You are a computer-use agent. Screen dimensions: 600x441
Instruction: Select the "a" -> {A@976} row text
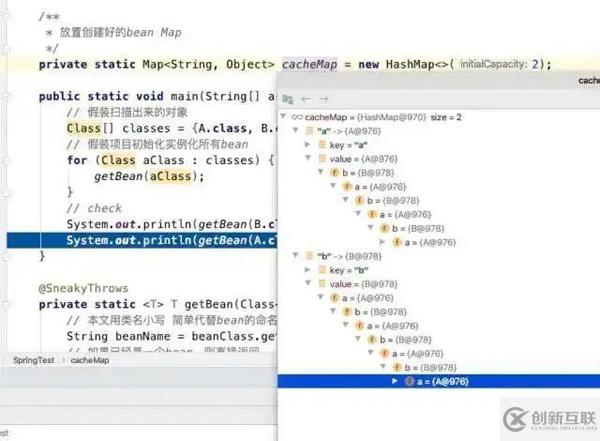point(349,131)
